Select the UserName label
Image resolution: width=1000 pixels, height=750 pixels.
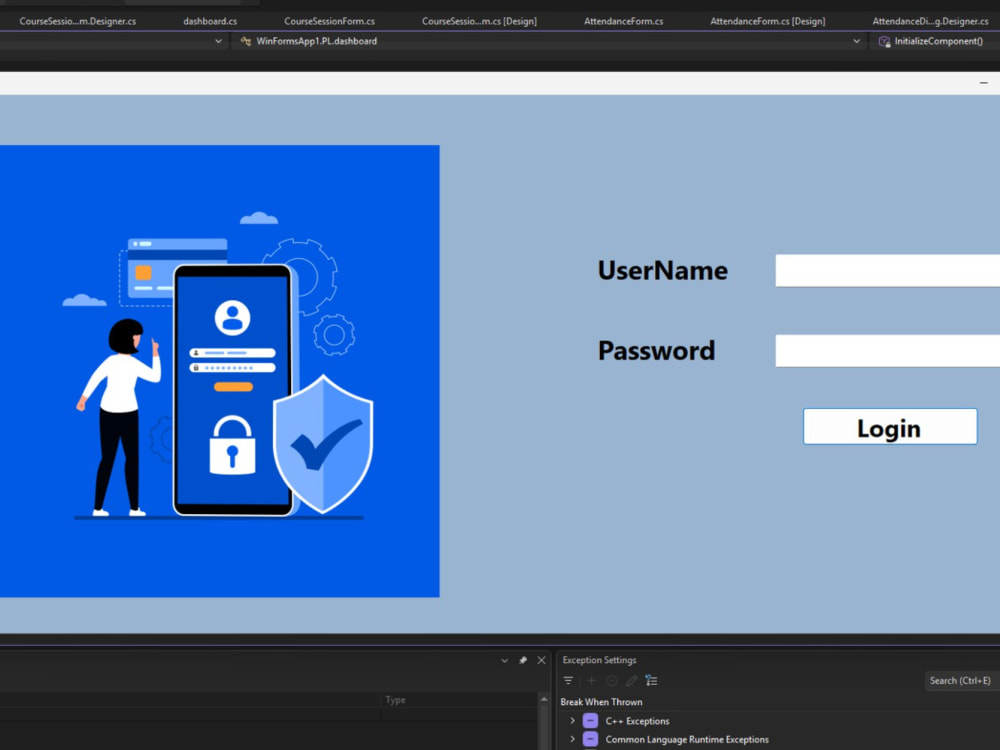[662, 270]
